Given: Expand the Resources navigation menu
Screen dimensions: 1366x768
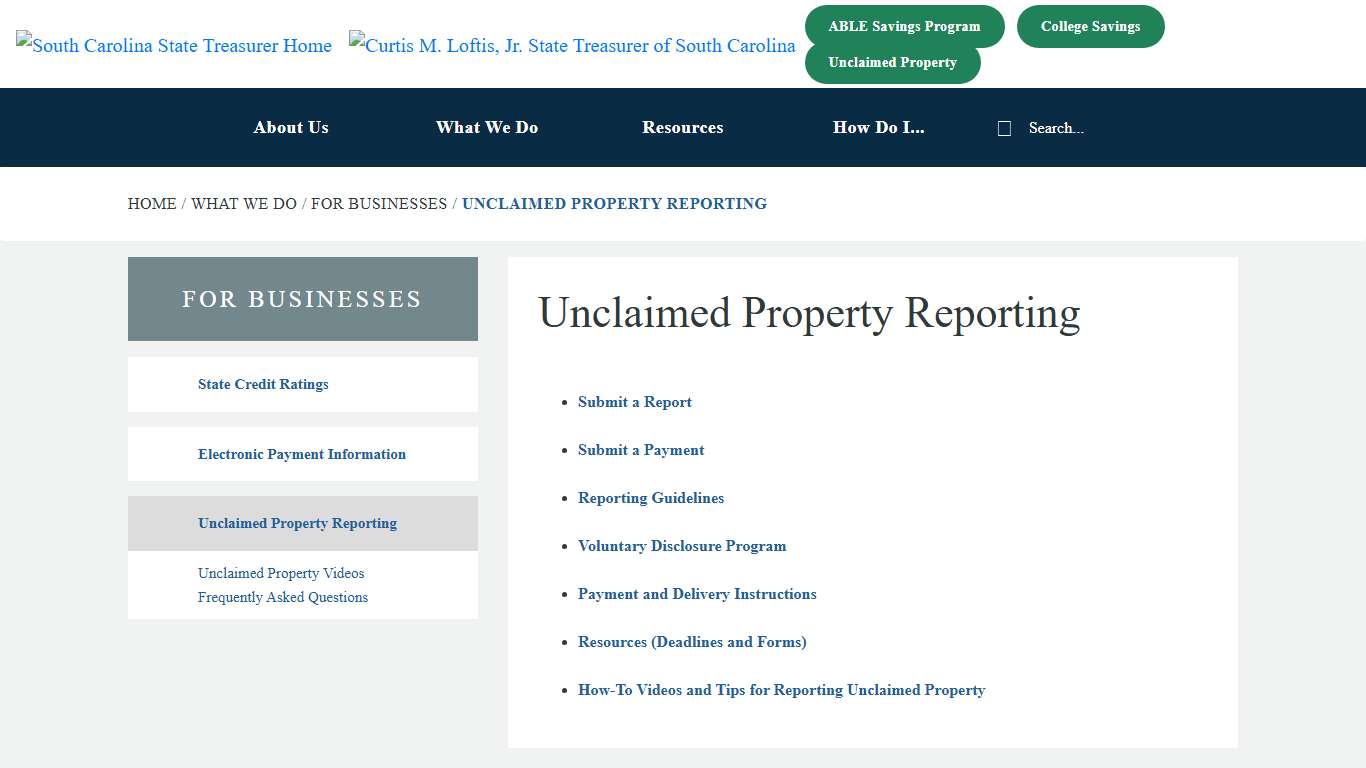Looking at the screenshot, I should (x=682, y=127).
